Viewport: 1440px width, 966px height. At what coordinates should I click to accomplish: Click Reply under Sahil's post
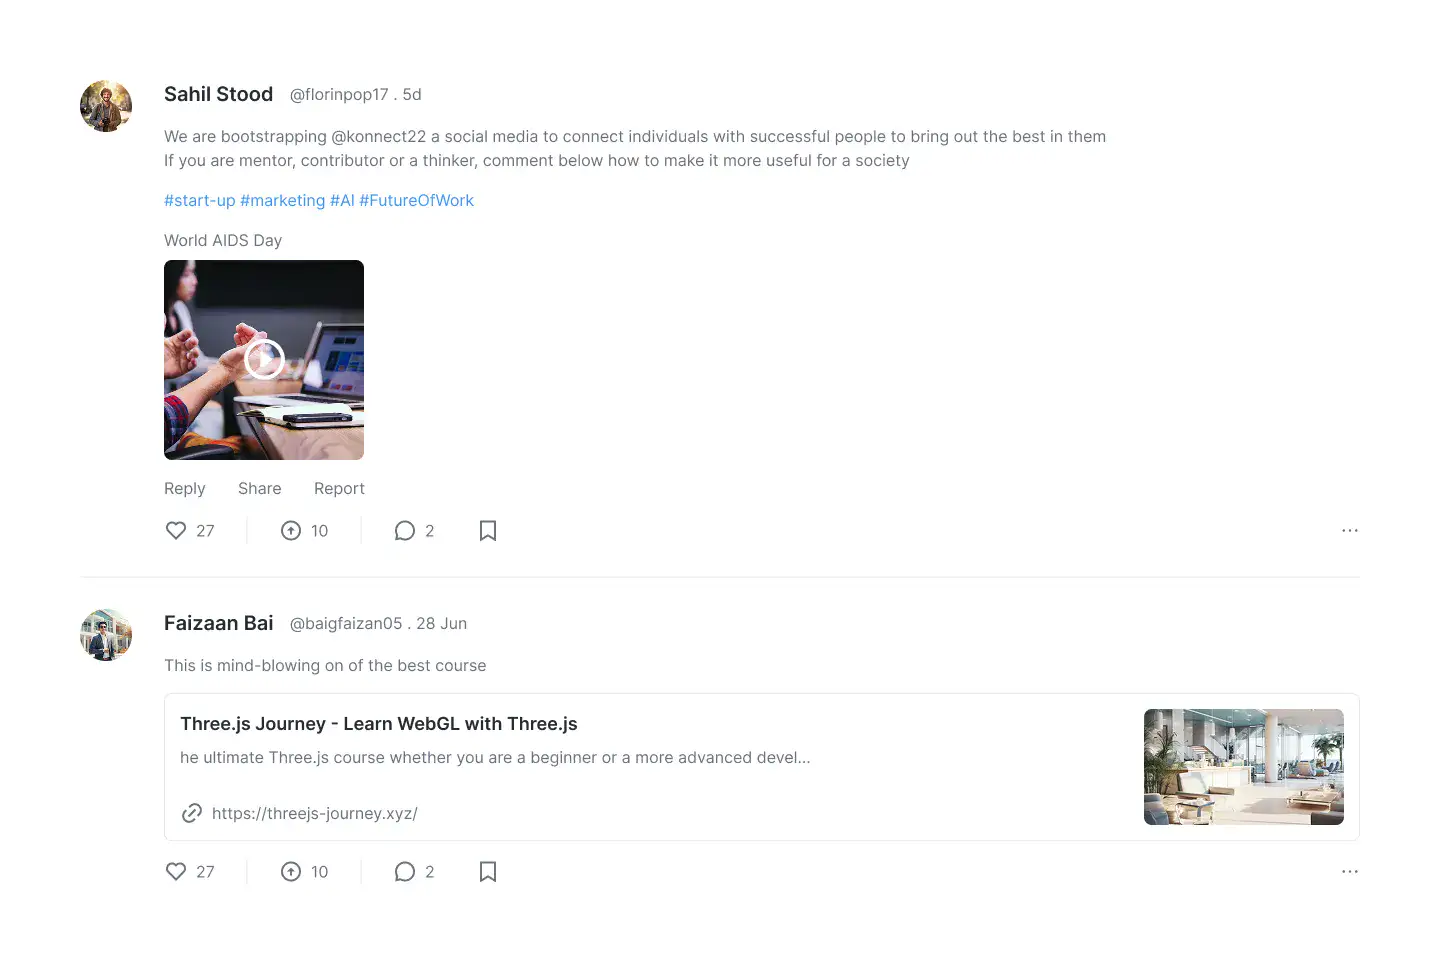tap(185, 488)
